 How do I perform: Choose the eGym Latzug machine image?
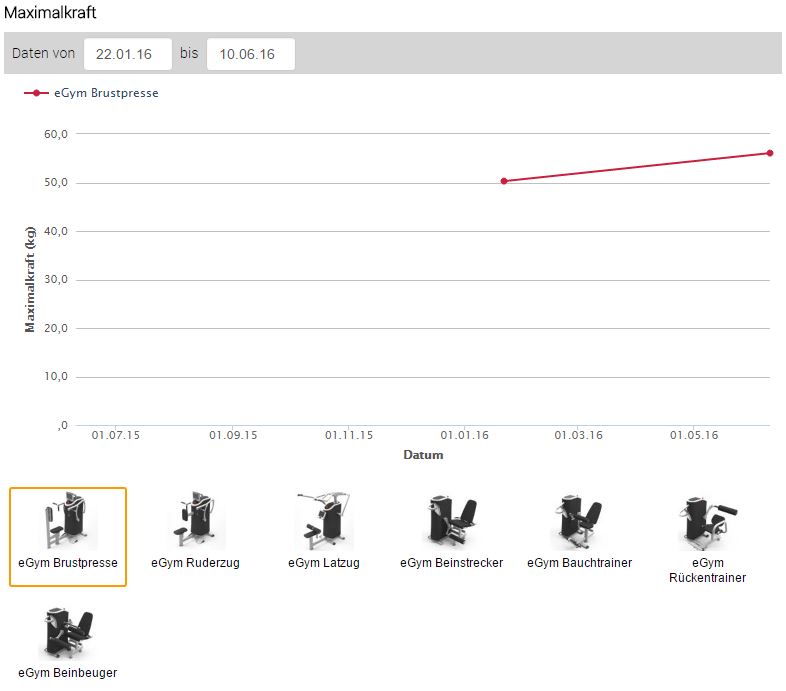point(324,520)
